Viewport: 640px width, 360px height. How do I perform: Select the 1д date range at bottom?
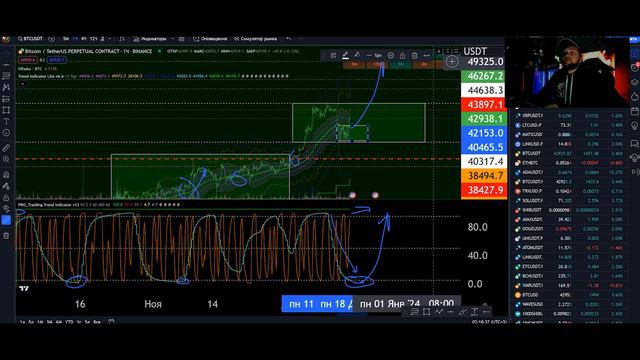[x=22, y=322]
